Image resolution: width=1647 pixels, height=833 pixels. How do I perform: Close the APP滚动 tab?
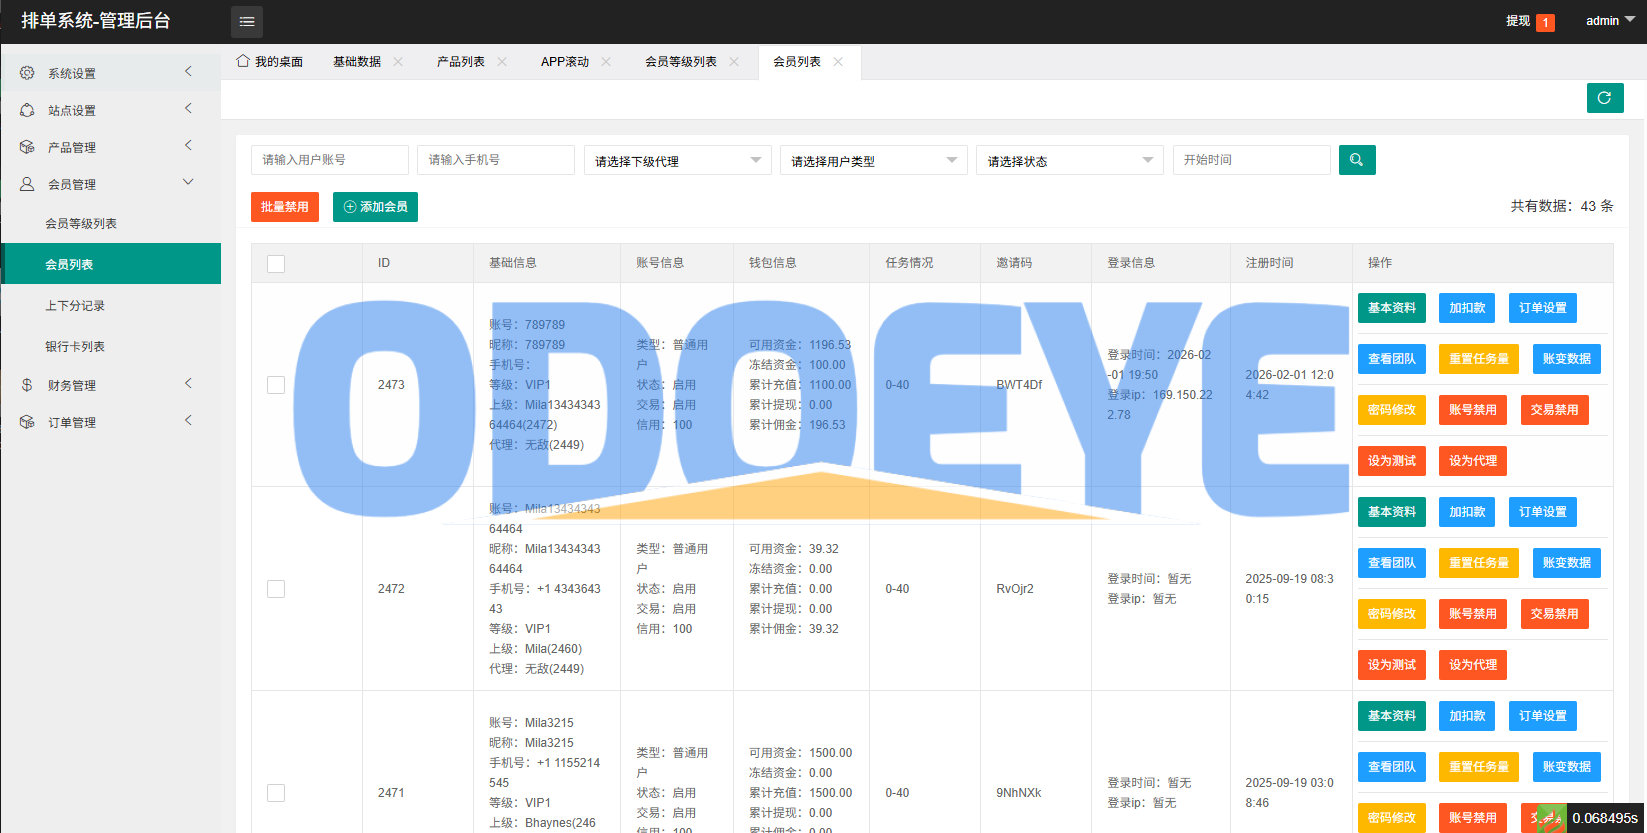606,62
